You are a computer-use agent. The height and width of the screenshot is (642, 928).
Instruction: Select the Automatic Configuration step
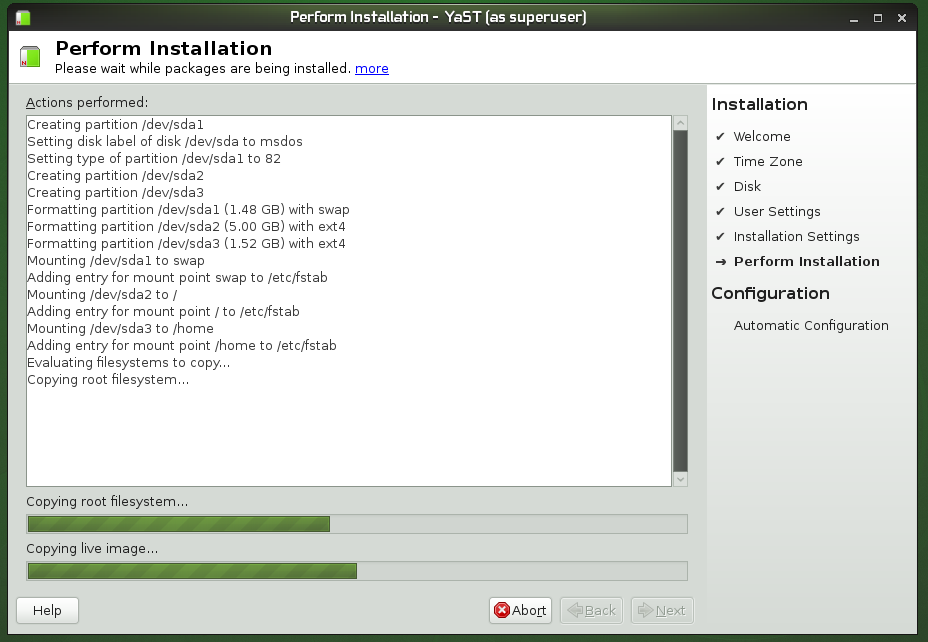tap(811, 325)
